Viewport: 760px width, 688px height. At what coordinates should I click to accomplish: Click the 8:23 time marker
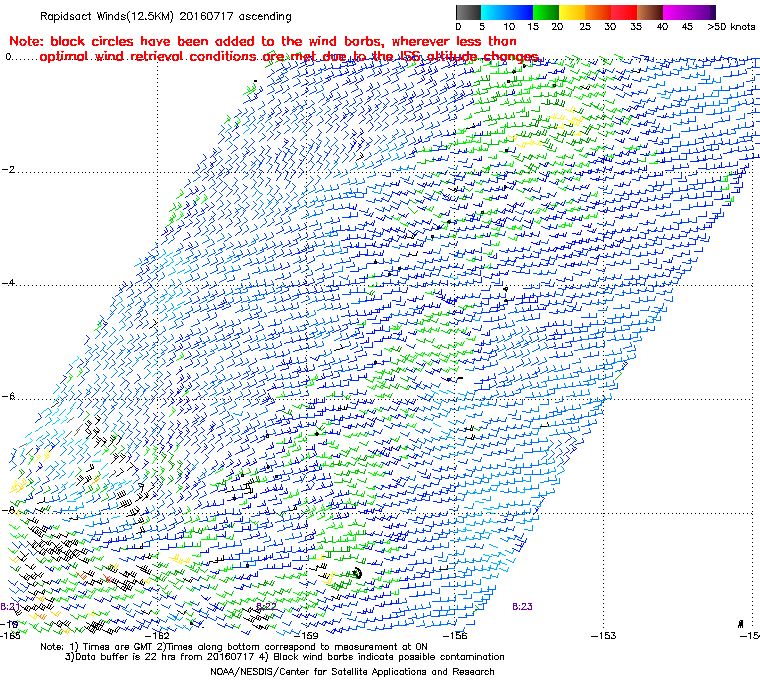[522, 606]
